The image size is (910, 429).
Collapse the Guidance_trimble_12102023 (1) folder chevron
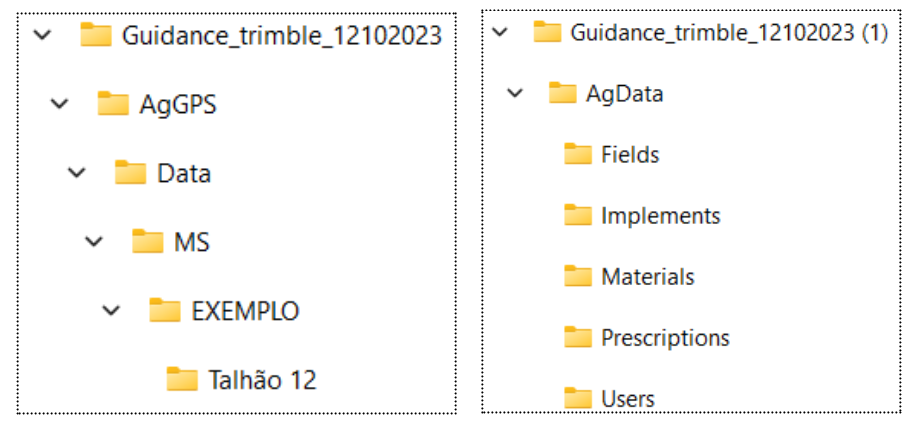(499, 32)
